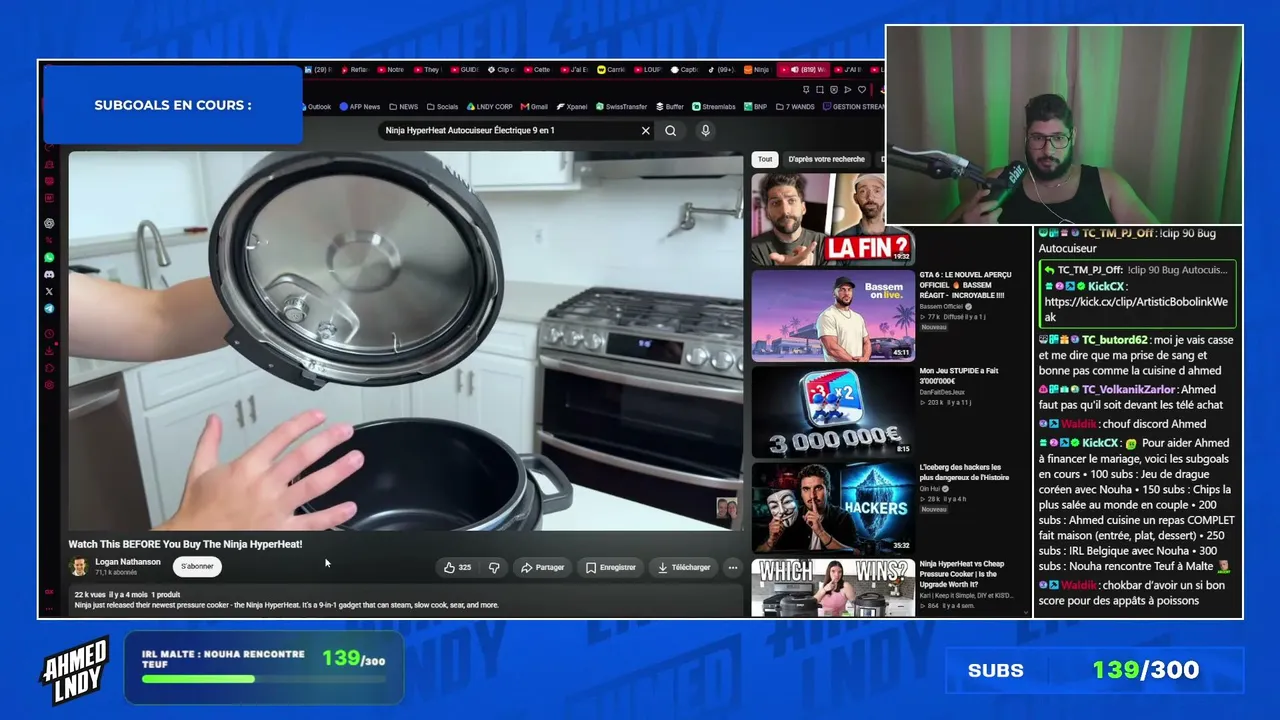Click the S'abonner subscribe button
The height and width of the screenshot is (720, 1280).
point(197,567)
